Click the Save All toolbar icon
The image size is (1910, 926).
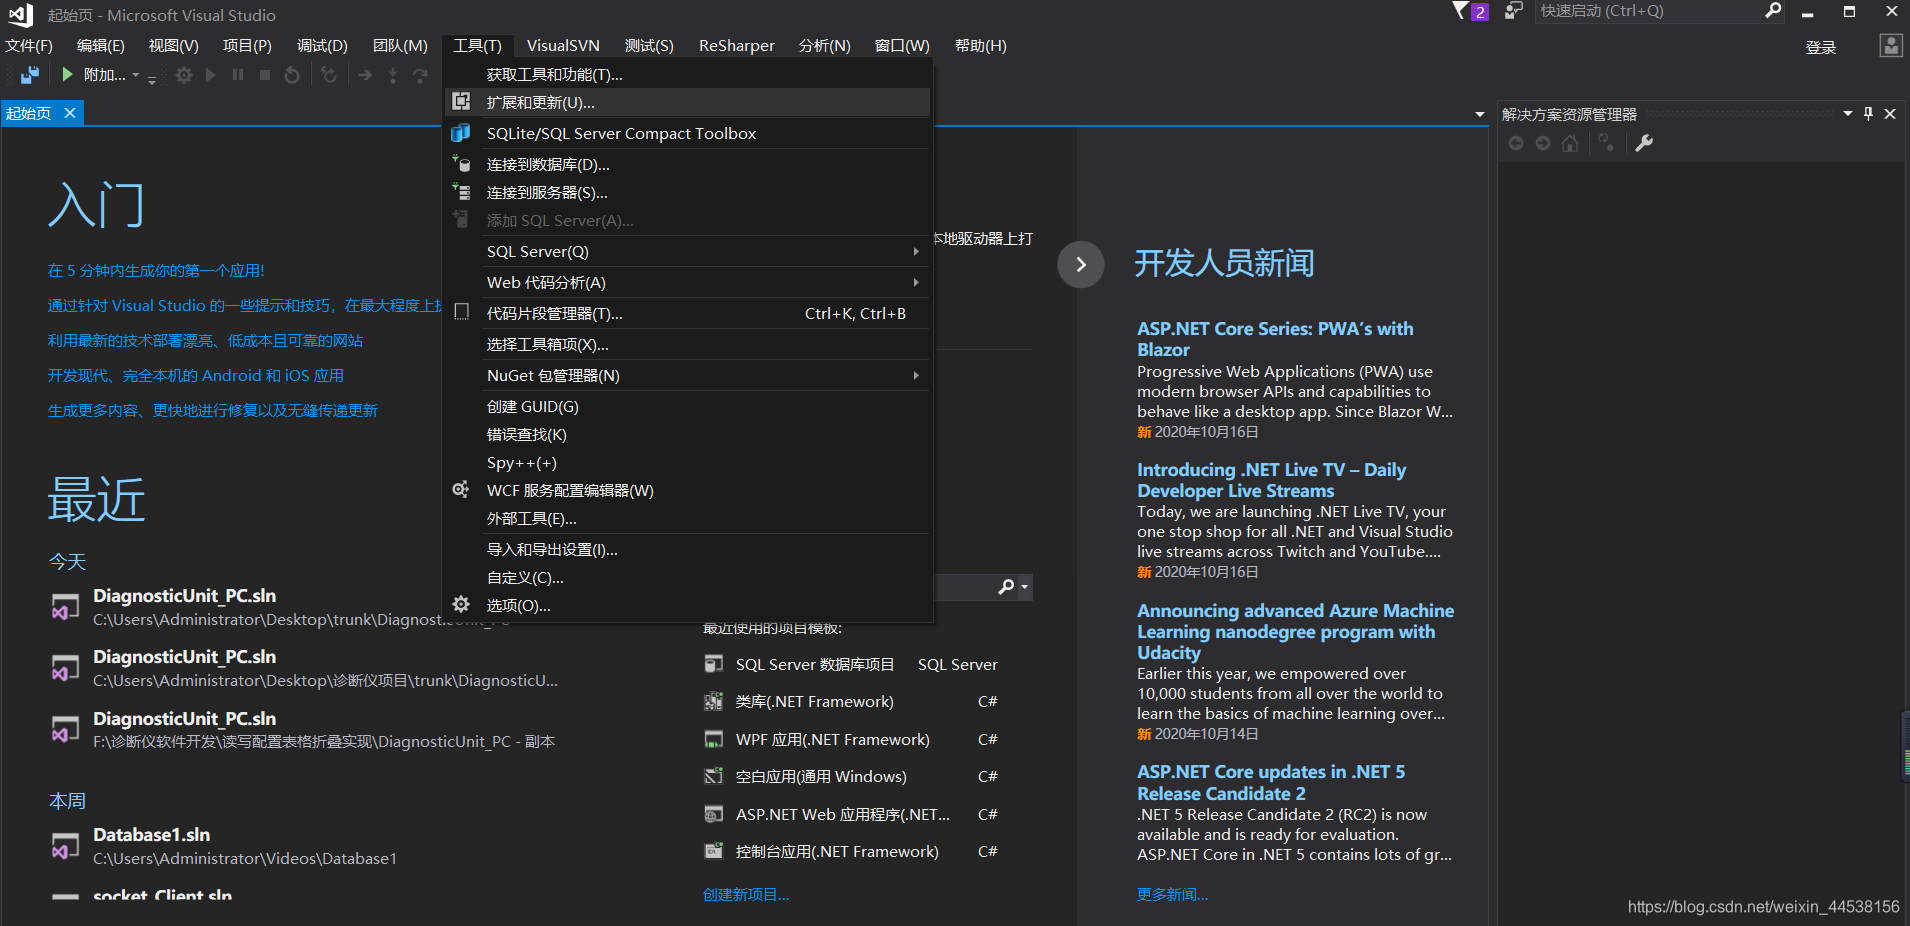point(30,75)
